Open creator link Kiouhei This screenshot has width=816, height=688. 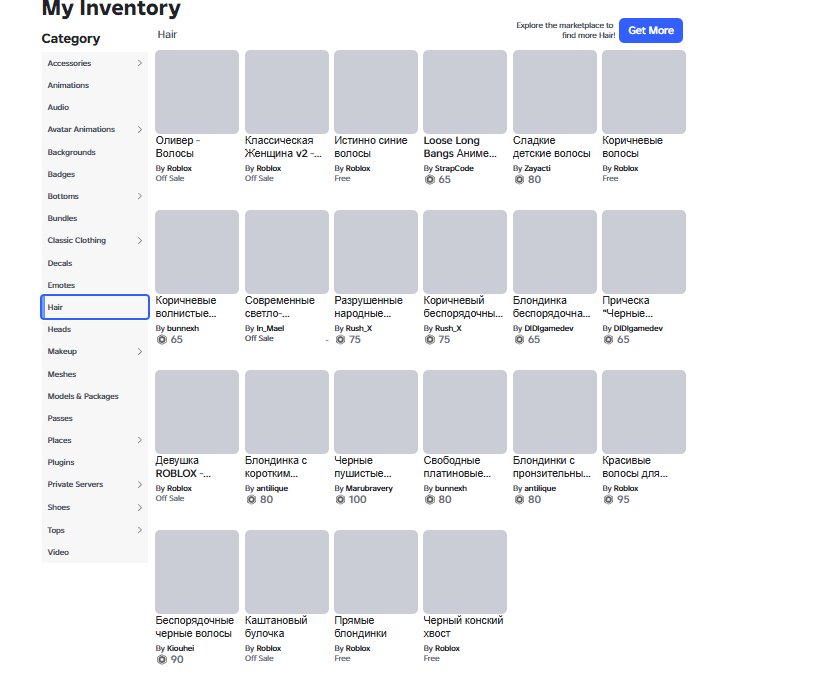(181, 648)
